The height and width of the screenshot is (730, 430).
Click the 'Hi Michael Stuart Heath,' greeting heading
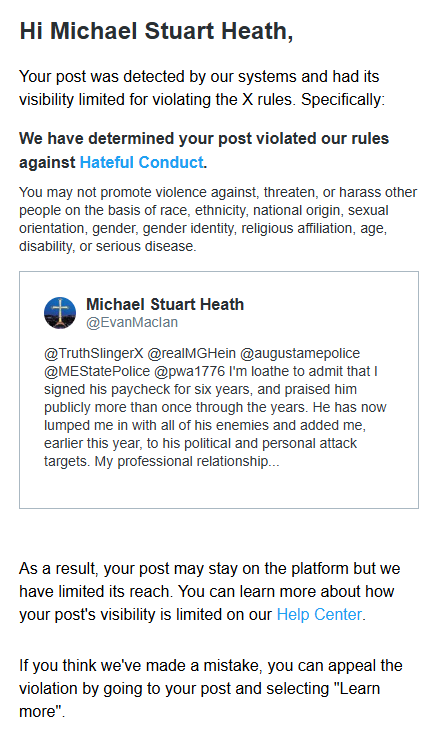[156, 31]
